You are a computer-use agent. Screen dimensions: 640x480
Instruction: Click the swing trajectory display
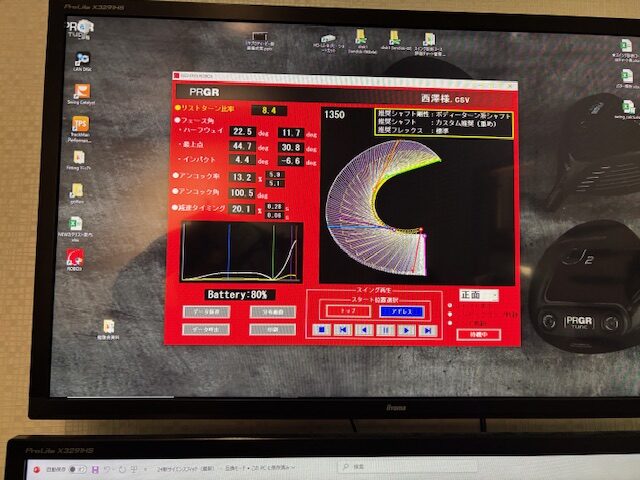417,196
